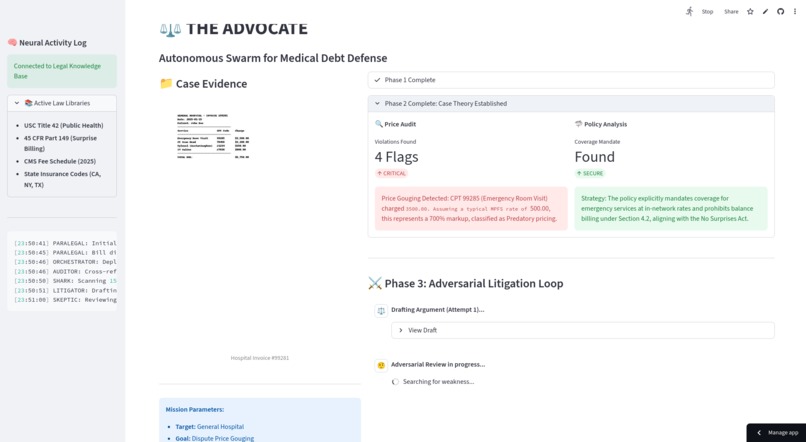Open the Manage app panel

[777, 433]
